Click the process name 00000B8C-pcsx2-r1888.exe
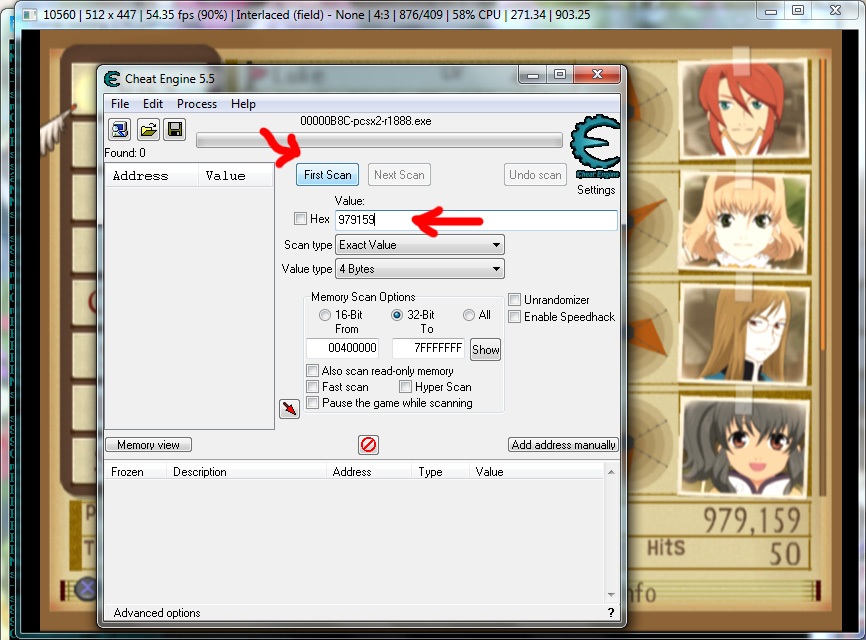866x640 pixels. (366, 121)
